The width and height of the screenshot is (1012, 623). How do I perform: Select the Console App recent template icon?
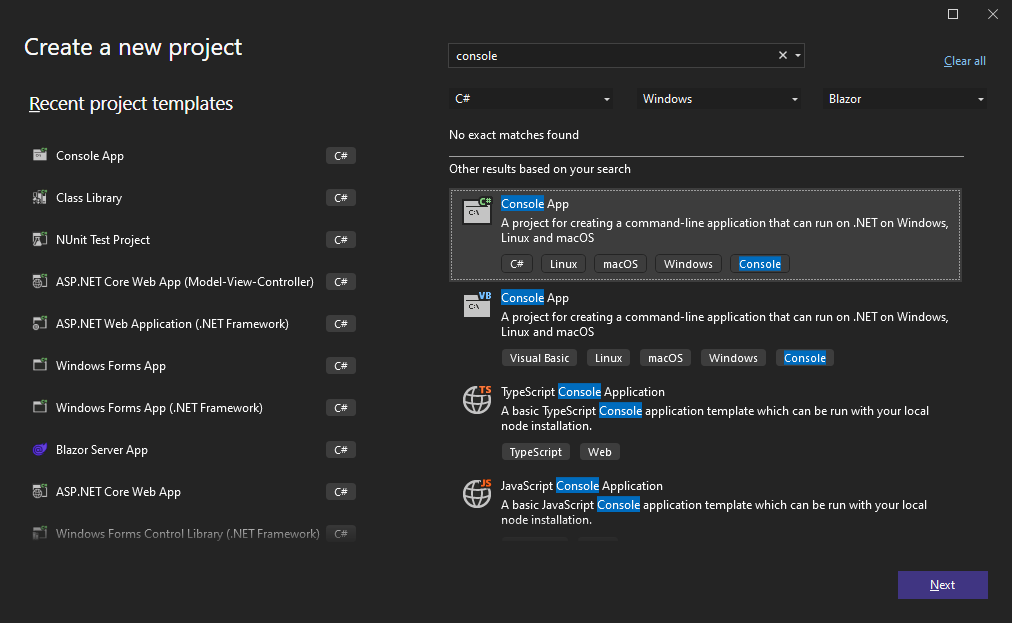click(x=40, y=155)
